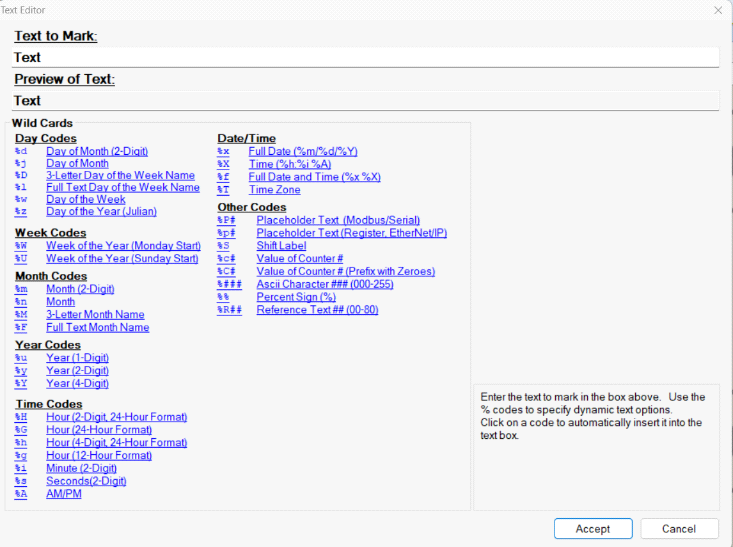The image size is (733, 547).
Task: Click inside the Text to Mark field
Action: [x=366, y=58]
